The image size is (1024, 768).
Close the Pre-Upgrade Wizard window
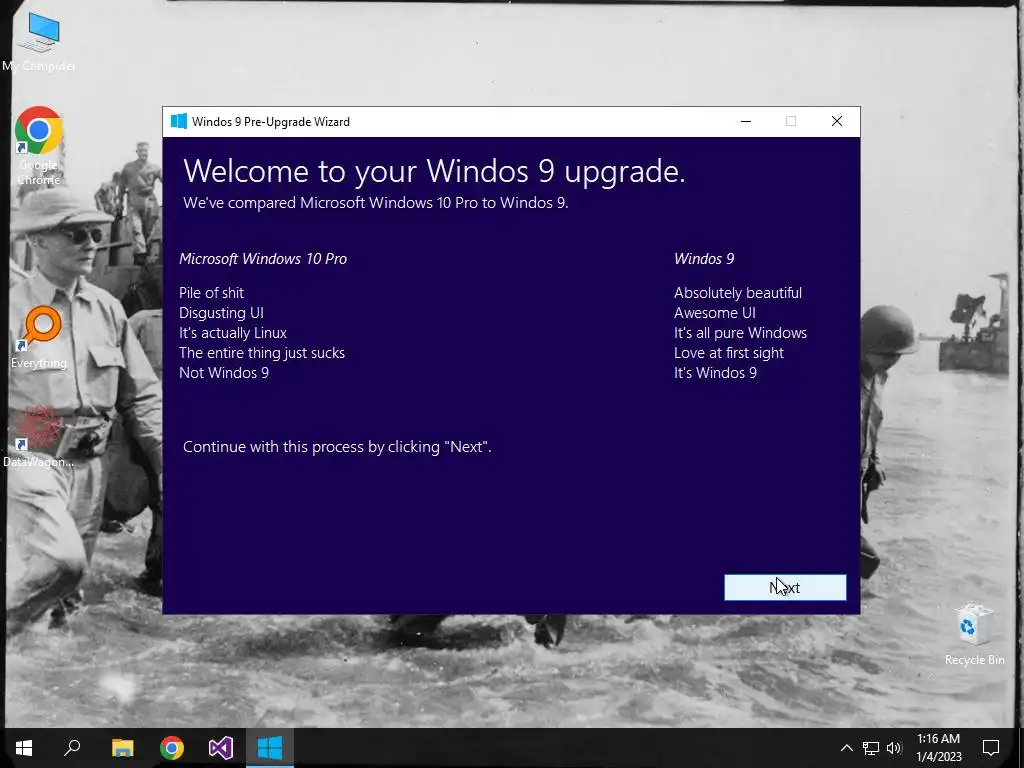[x=837, y=121]
